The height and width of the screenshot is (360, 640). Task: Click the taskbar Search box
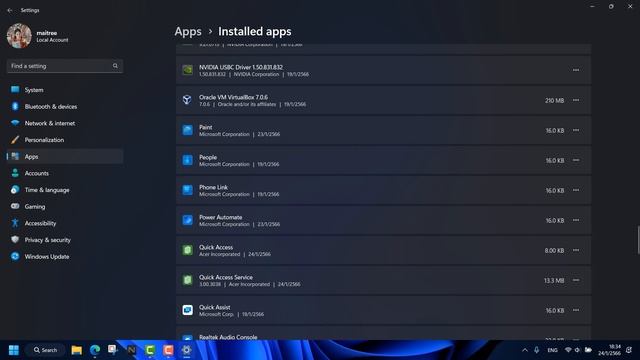point(45,350)
